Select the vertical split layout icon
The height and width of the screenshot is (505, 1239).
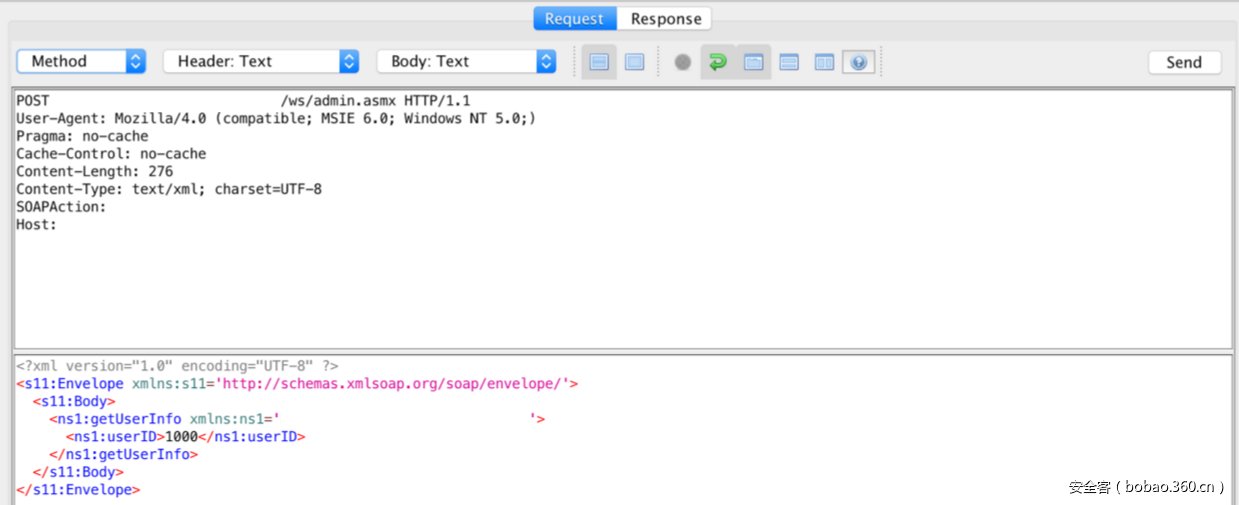pos(824,62)
